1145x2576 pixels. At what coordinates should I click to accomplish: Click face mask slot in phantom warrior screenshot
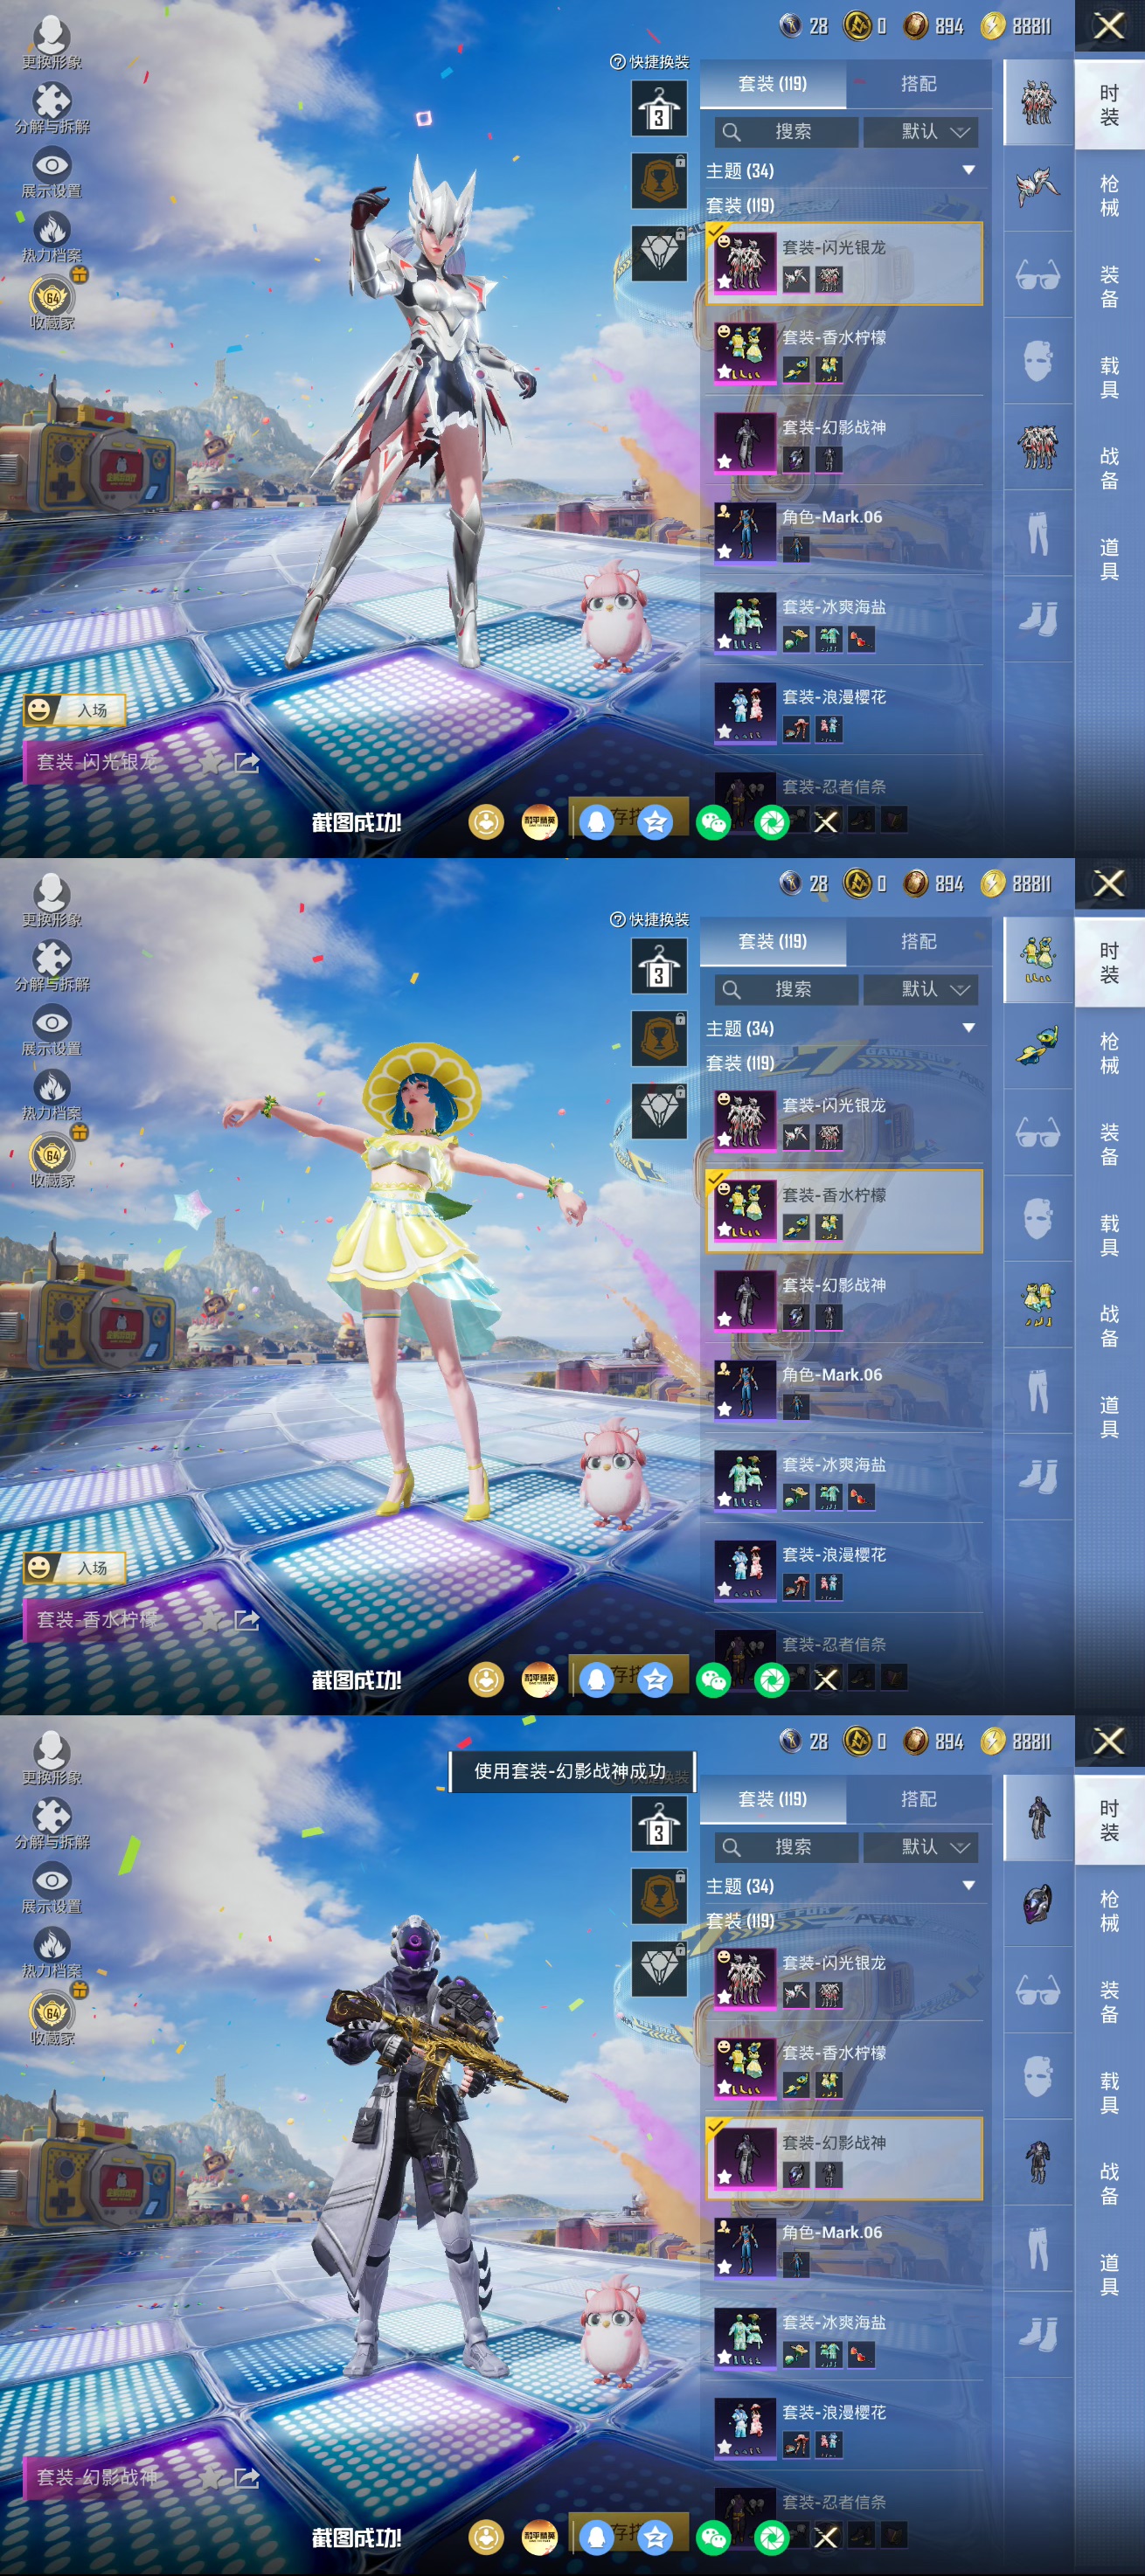[1037, 2076]
